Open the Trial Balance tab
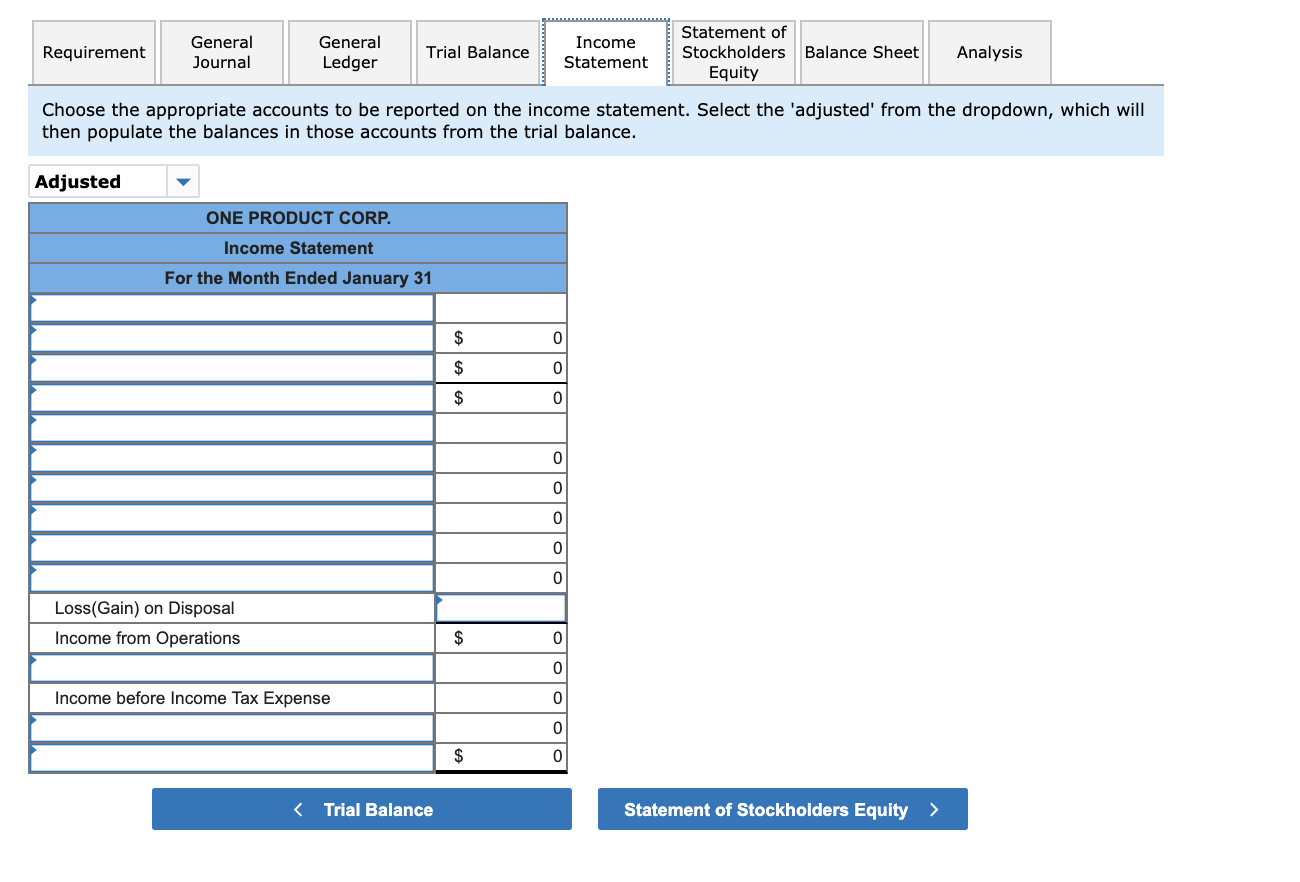This screenshot has width=1300, height=882. pos(477,53)
